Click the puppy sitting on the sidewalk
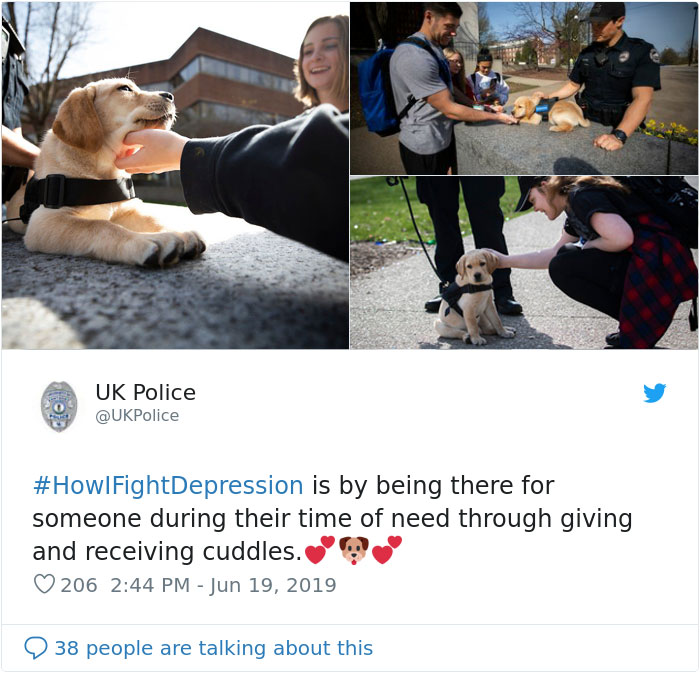 [470, 297]
